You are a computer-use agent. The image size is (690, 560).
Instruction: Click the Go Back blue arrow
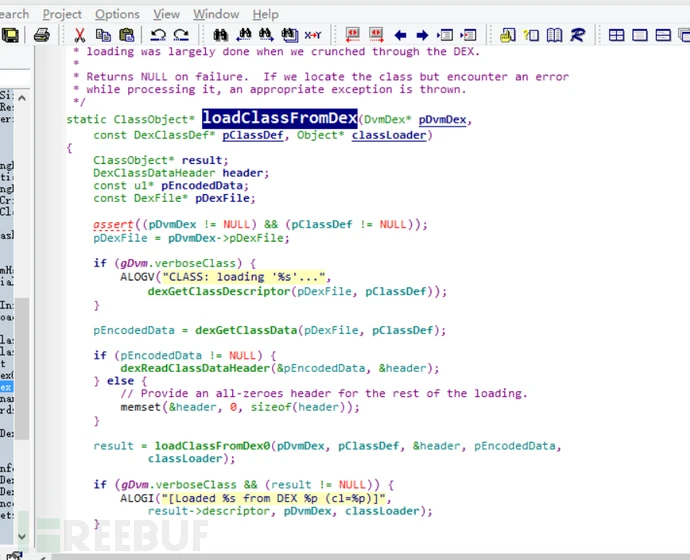[400, 35]
